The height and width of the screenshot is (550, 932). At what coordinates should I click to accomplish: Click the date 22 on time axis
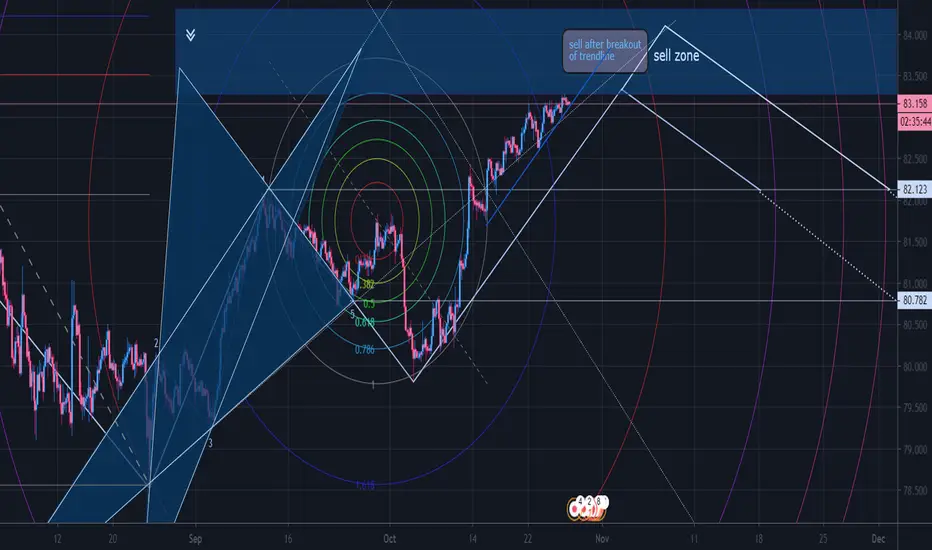coord(528,539)
